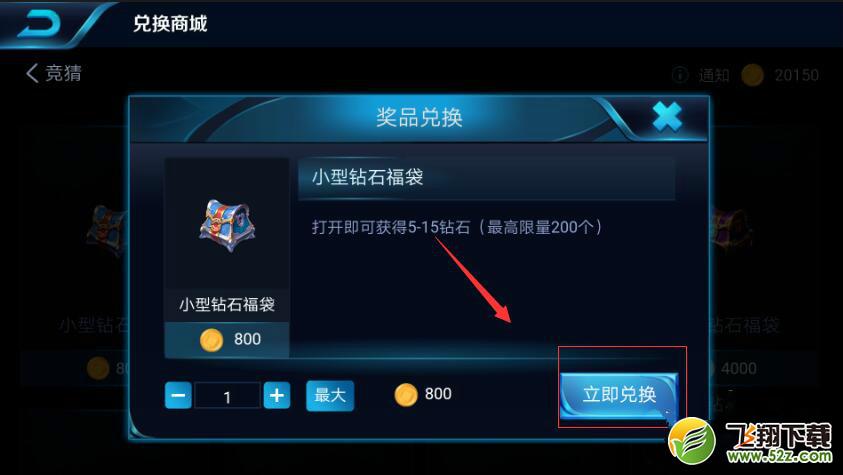Click the coin icon under the chest card

tap(211, 340)
